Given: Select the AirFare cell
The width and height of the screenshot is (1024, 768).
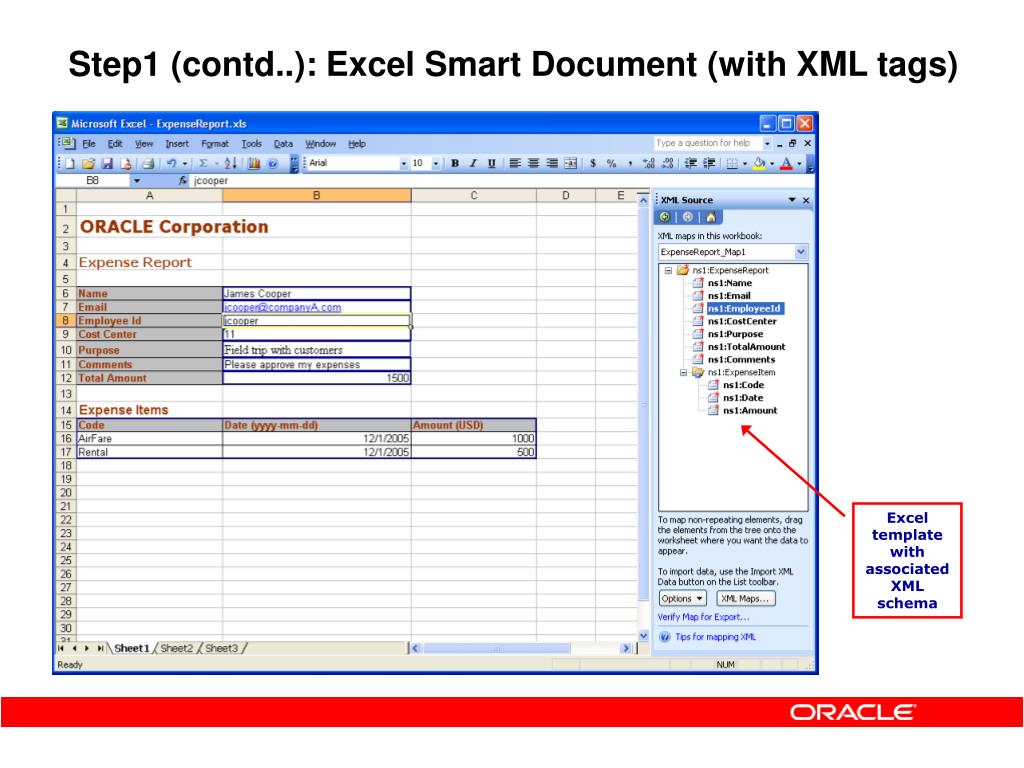Looking at the screenshot, I should click(x=150, y=439).
